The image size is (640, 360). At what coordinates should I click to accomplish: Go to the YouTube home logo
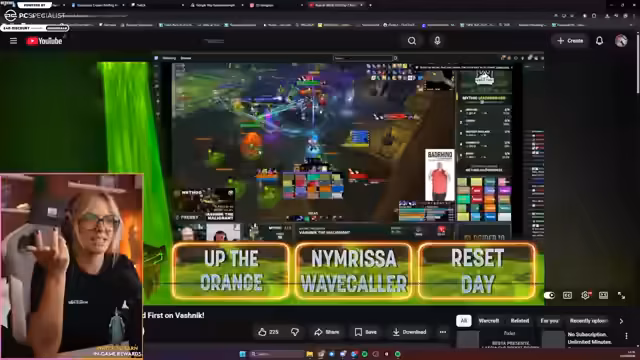pos(44,41)
